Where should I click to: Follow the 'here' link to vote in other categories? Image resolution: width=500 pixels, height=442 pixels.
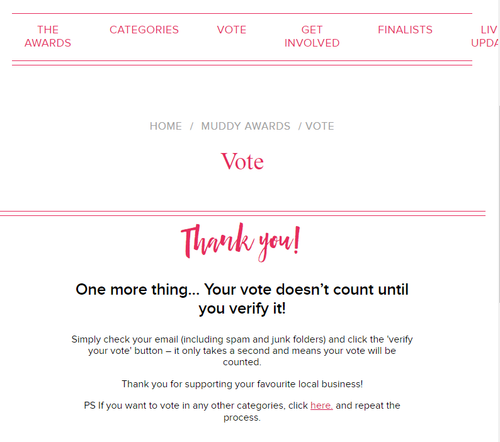point(321,405)
